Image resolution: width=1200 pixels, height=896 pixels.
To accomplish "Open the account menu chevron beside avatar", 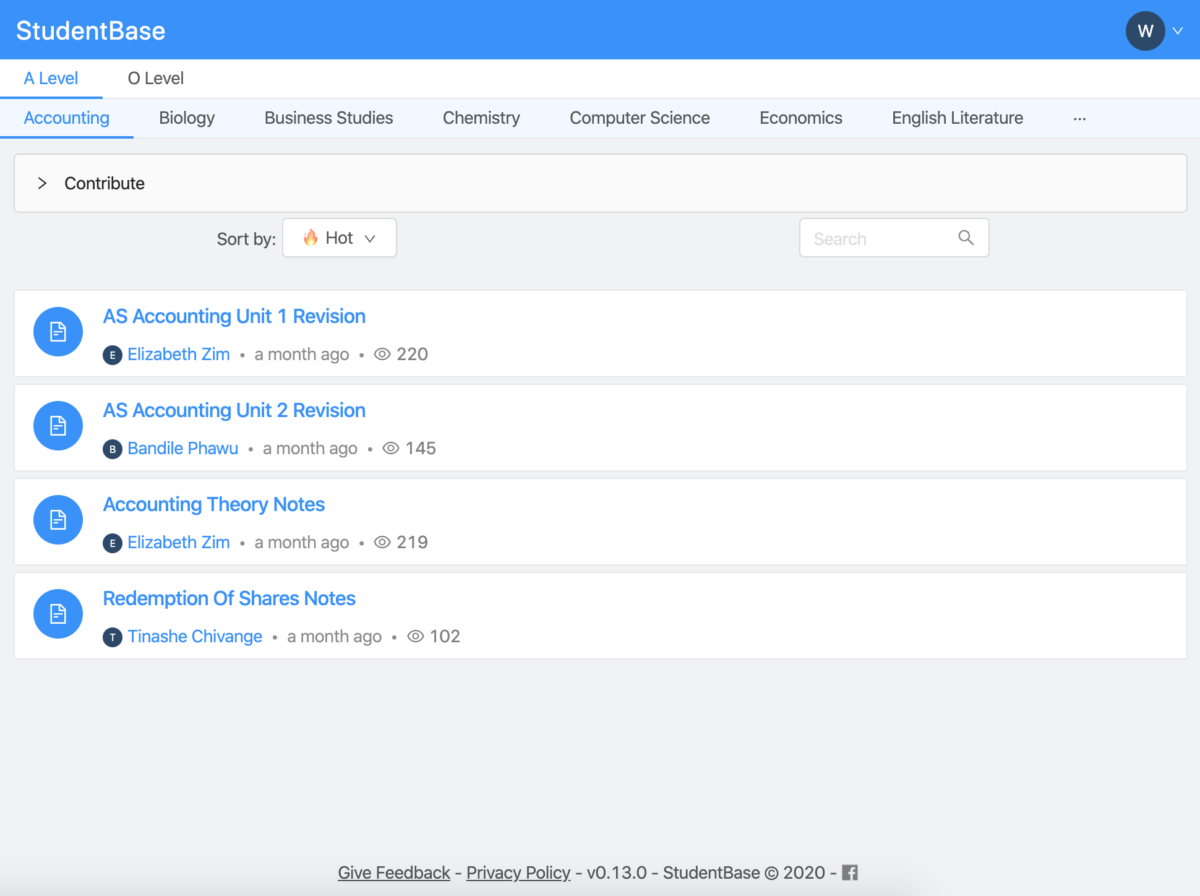I will tap(1178, 31).
